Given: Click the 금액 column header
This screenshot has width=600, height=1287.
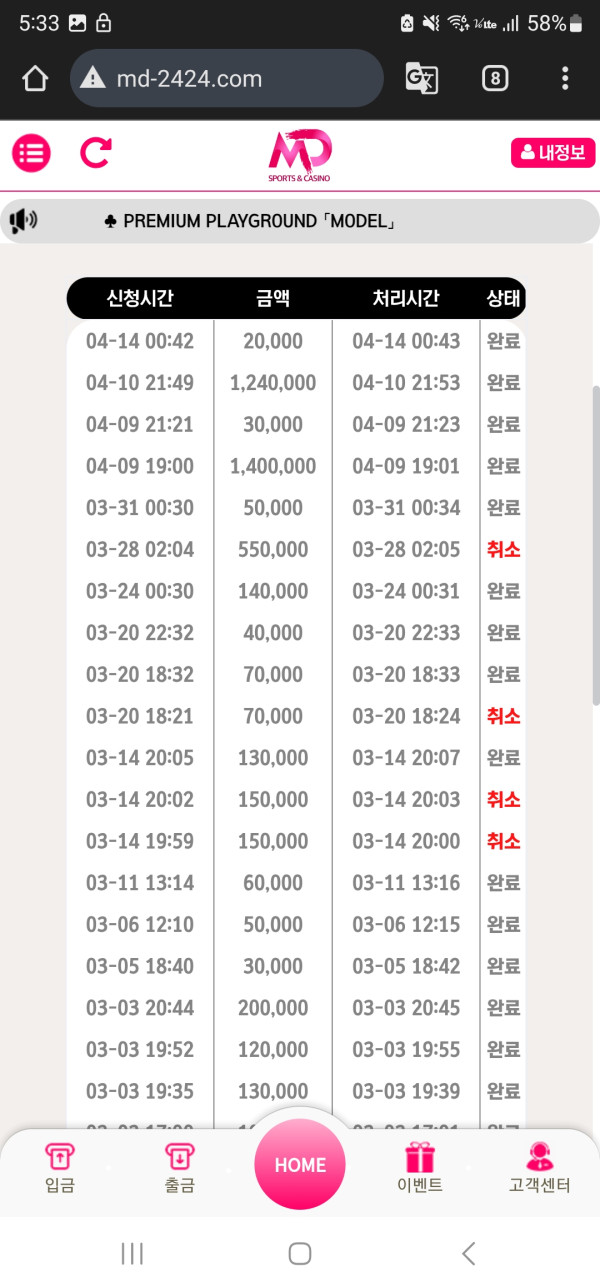Looking at the screenshot, I should tap(273, 298).
